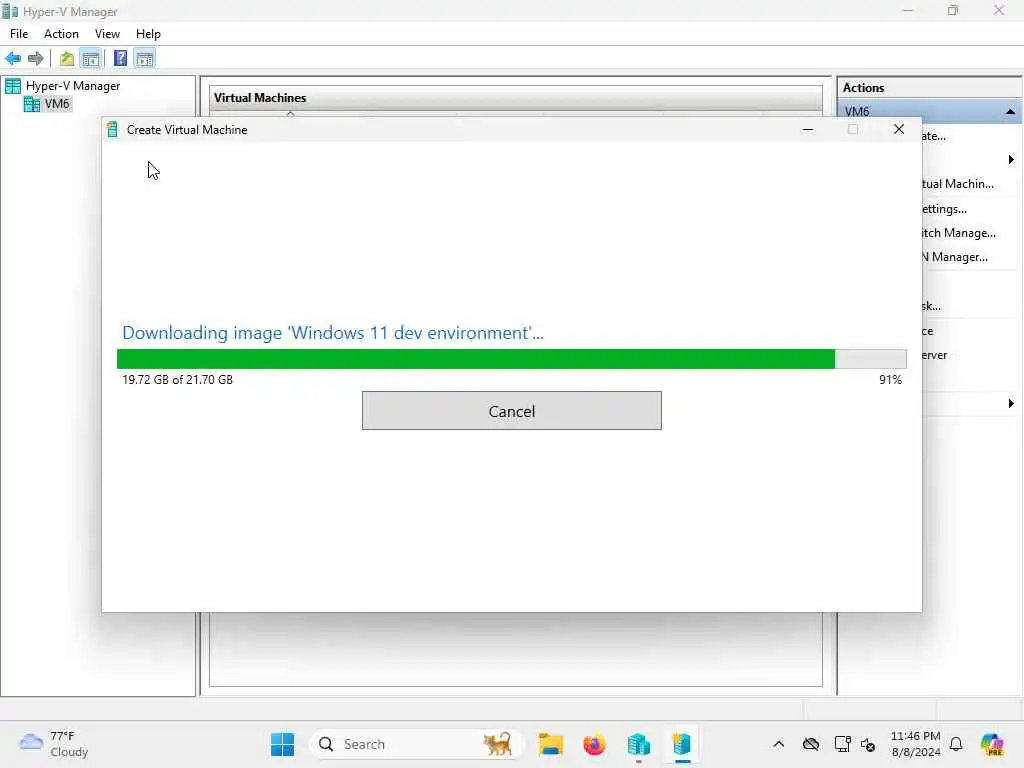Open the clock showing 11:46 PM
The width and height of the screenshot is (1024, 768).
pos(916,744)
